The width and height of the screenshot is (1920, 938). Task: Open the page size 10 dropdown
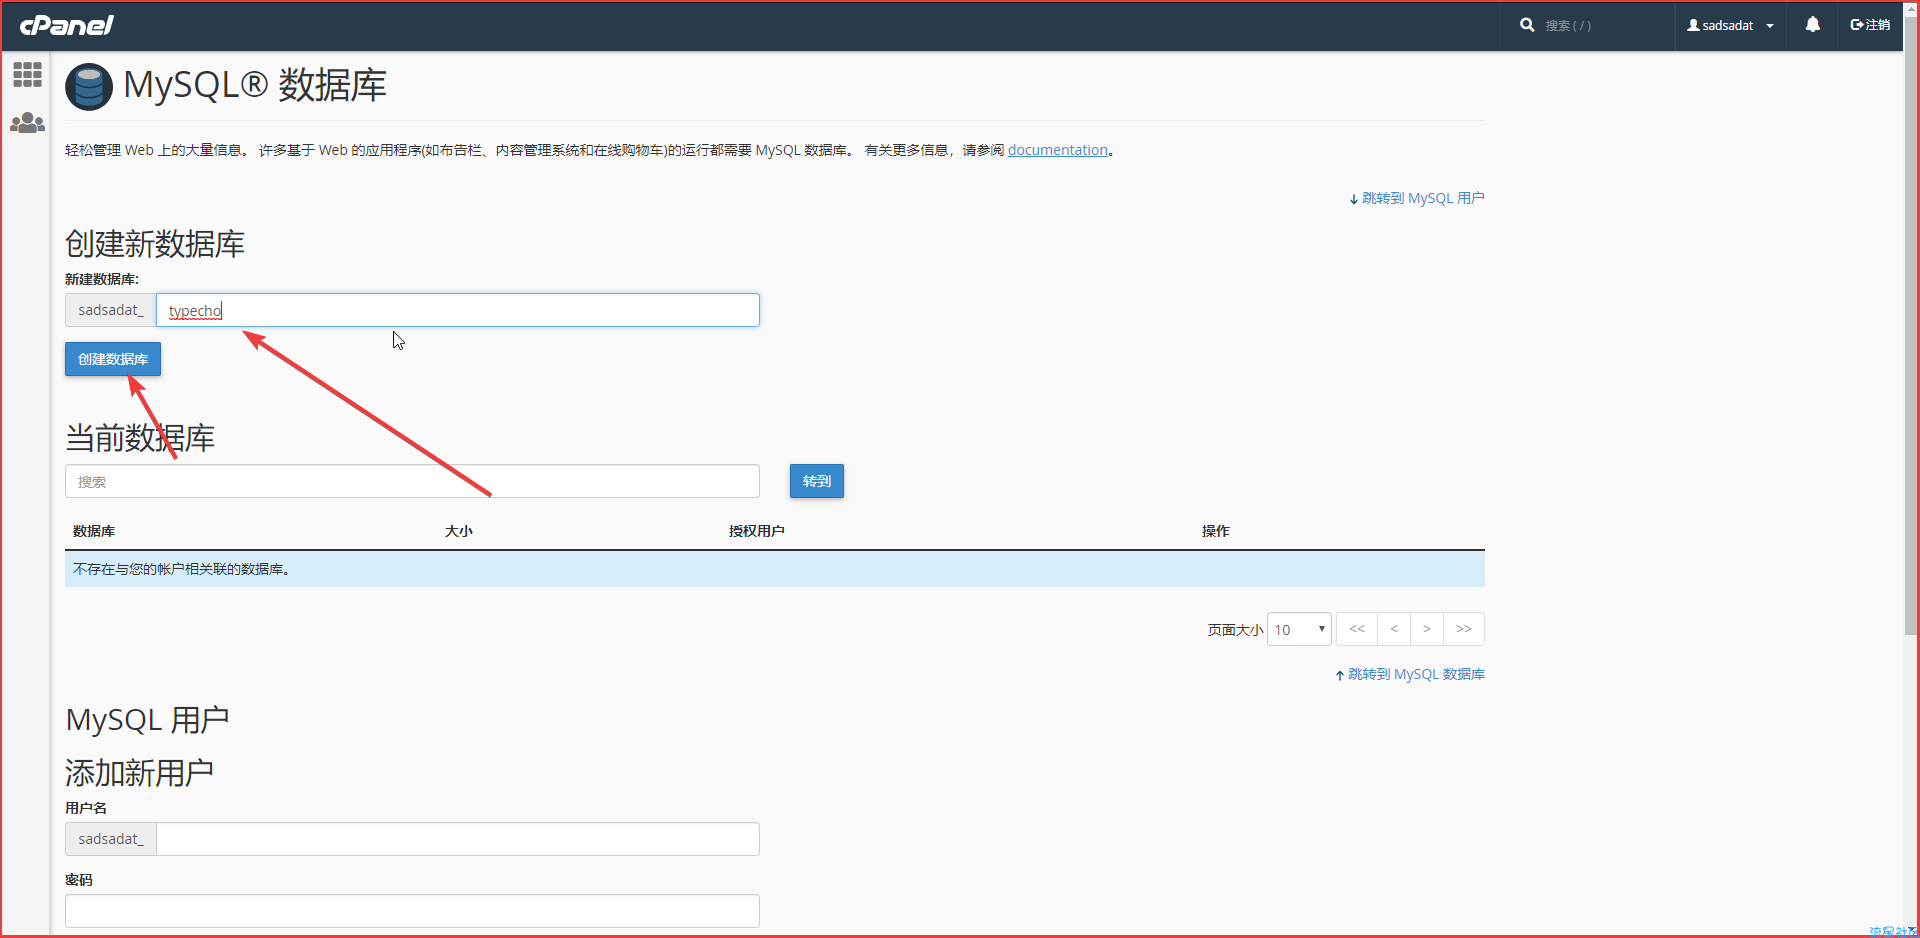[x=1299, y=629]
